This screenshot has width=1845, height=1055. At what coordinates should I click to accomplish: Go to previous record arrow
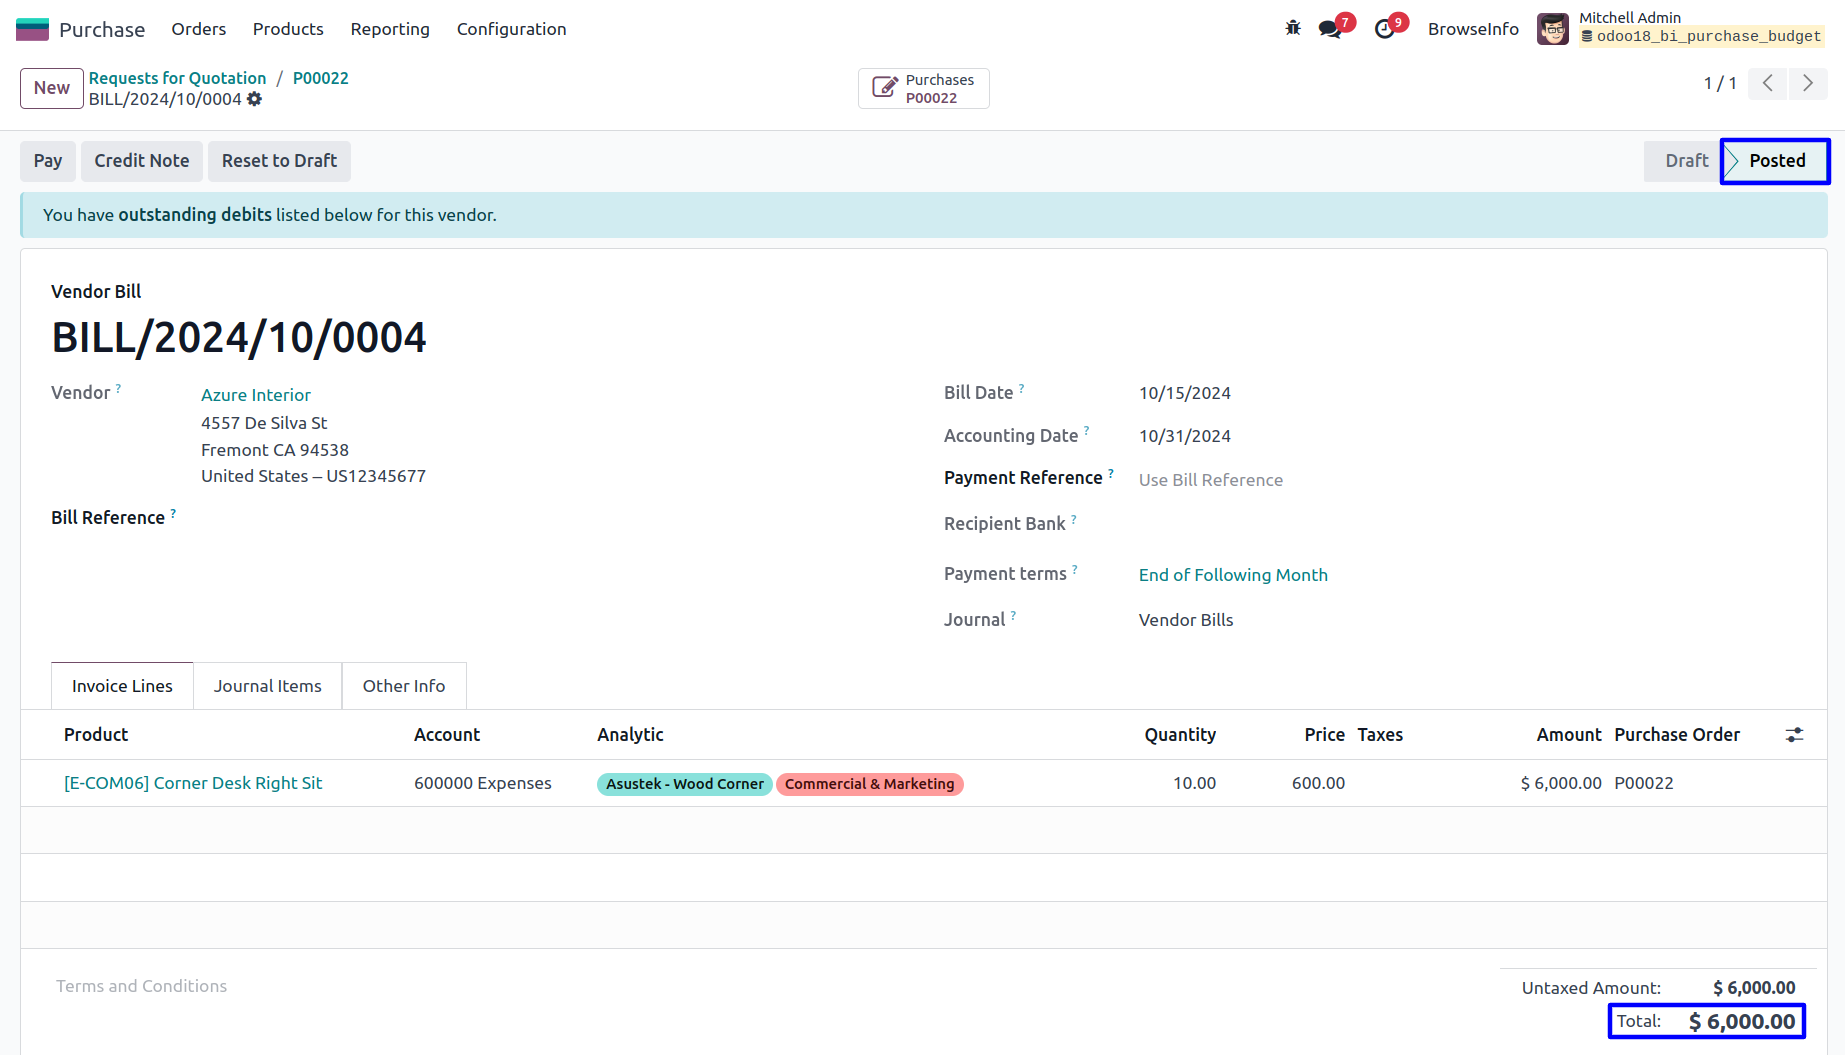(x=1768, y=83)
